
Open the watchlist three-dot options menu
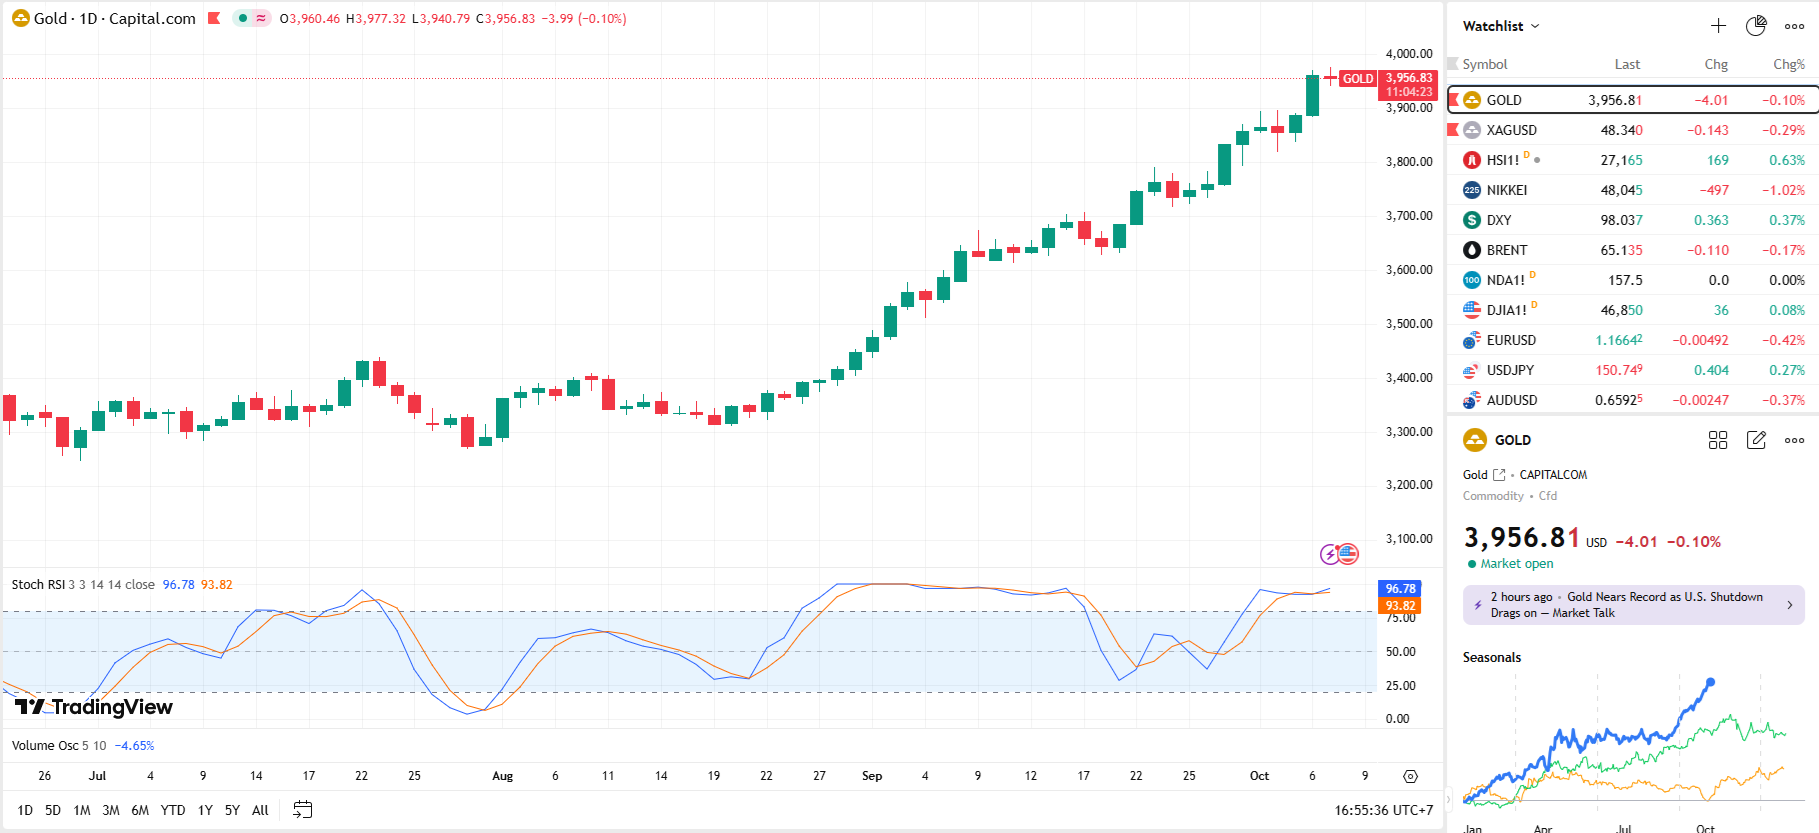[1794, 26]
